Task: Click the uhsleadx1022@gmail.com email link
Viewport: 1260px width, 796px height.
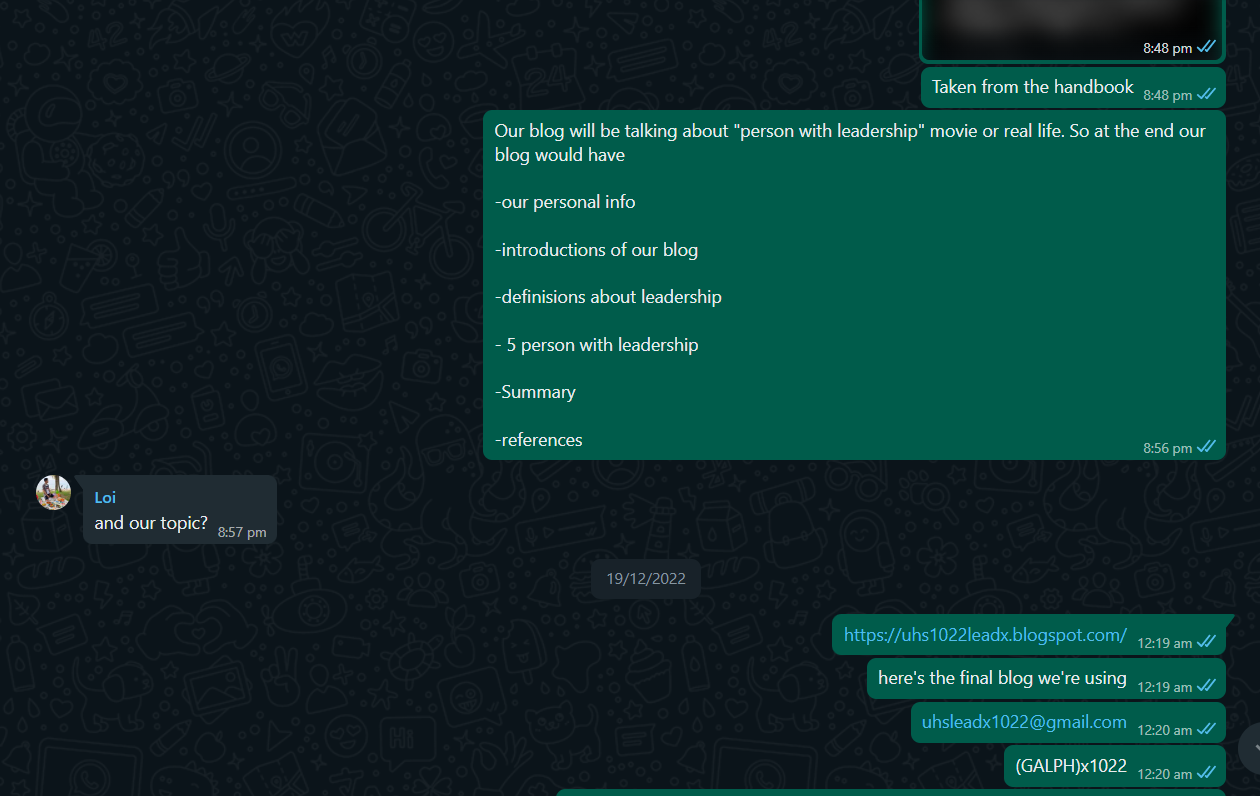Action: [x=1024, y=722]
